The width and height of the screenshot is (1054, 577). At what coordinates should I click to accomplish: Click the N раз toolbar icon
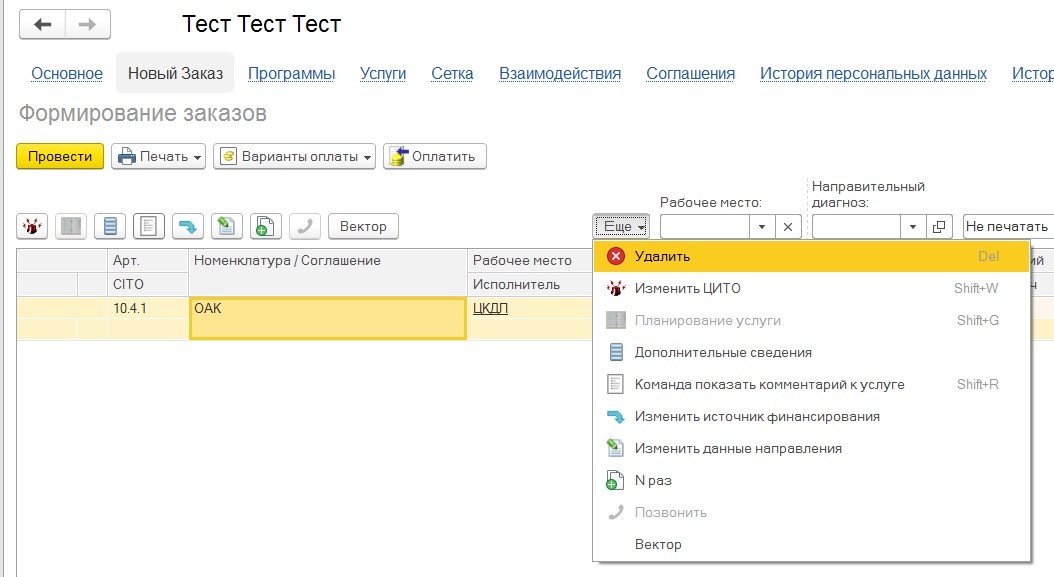coord(266,227)
